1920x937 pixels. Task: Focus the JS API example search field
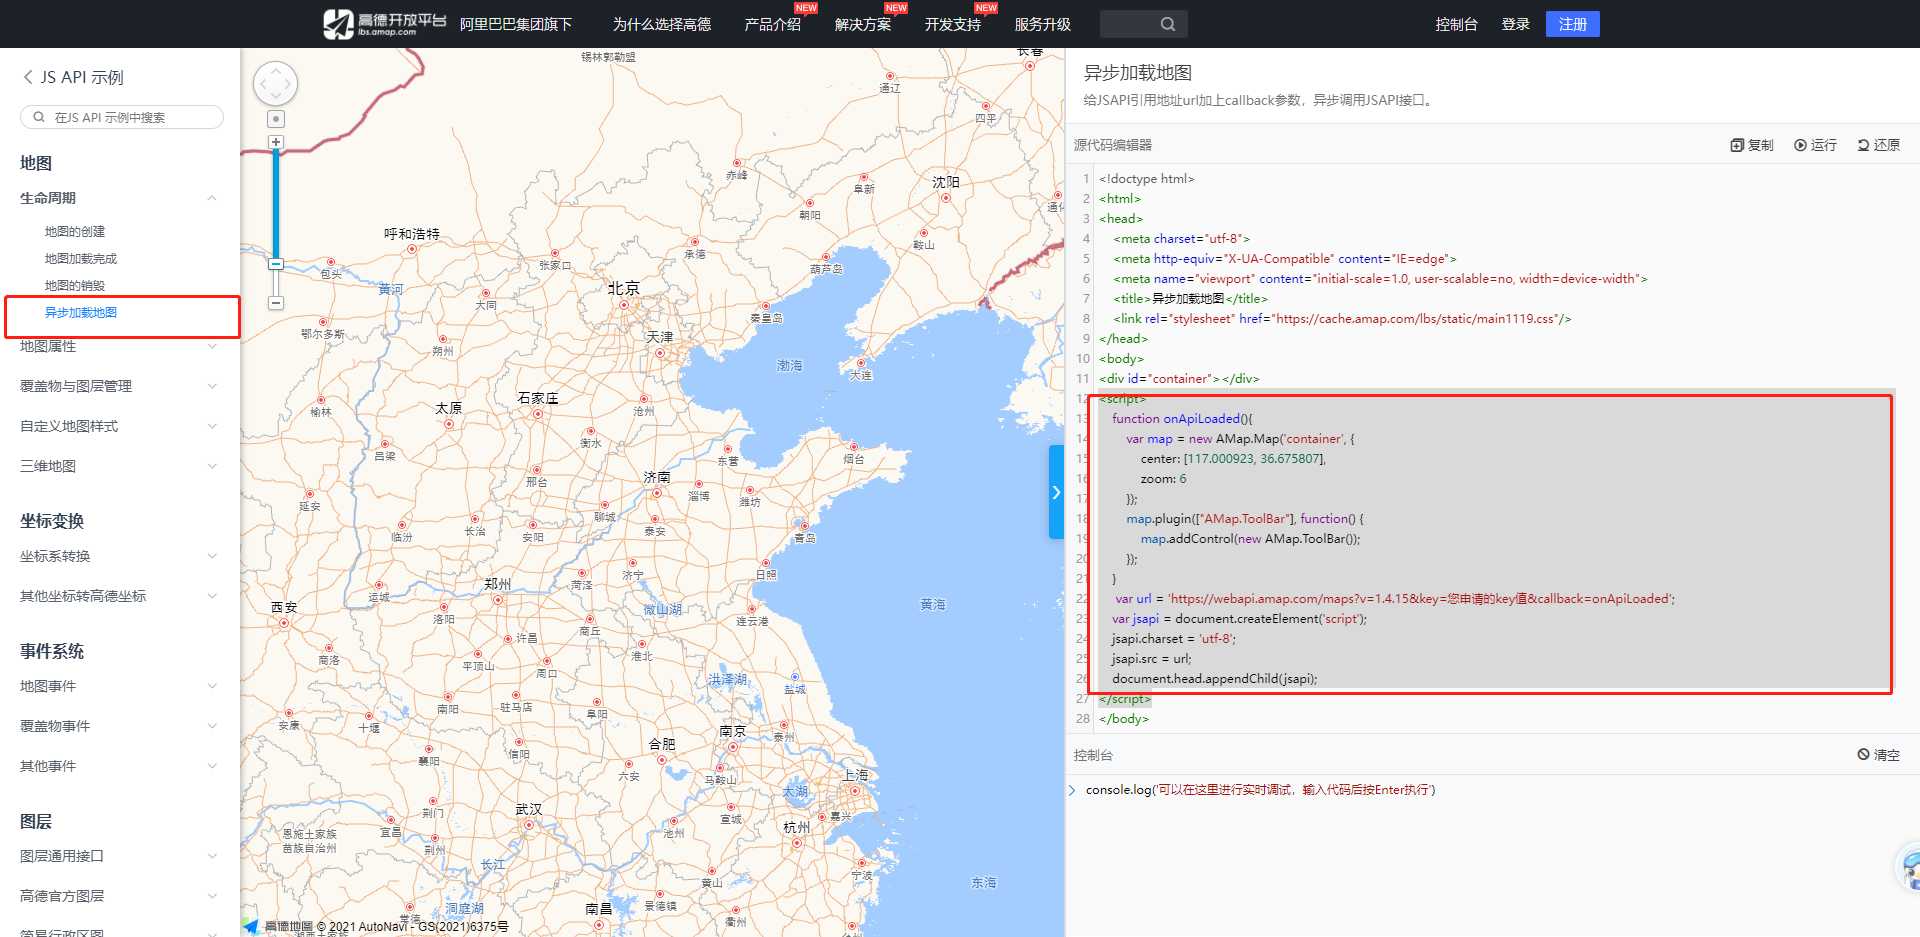(122, 117)
